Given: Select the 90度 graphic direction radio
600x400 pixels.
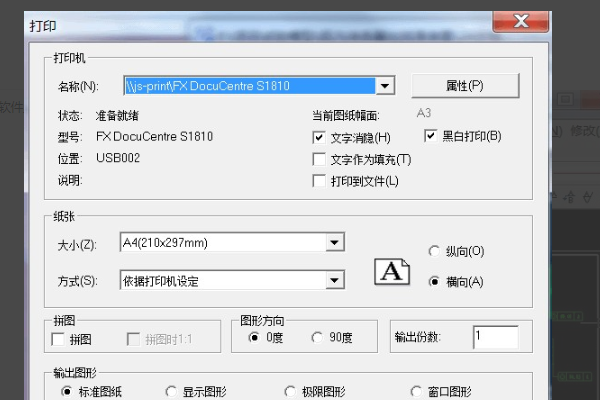Looking at the screenshot, I should tap(317, 337).
